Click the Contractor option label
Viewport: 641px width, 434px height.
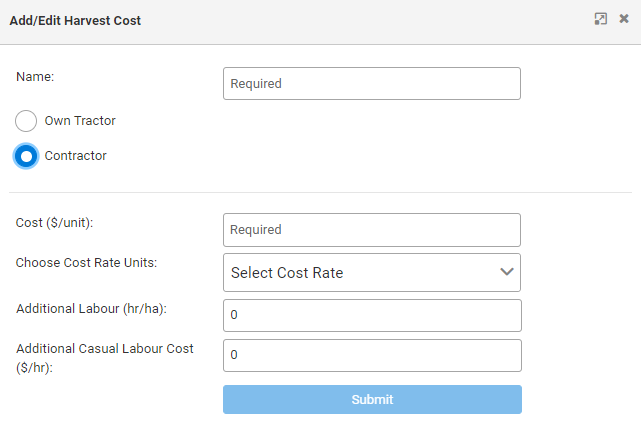tap(76, 156)
